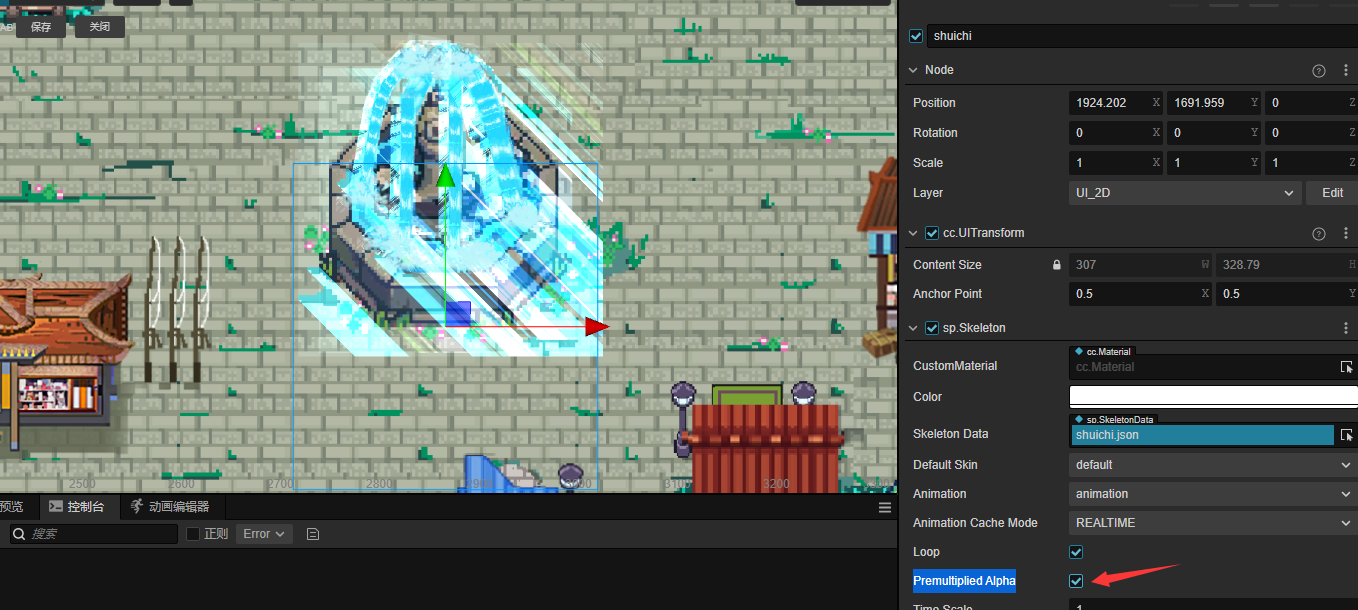The image size is (1358, 610).
Task: Pick an asset for Skeleton Data
Action: 1347,435
